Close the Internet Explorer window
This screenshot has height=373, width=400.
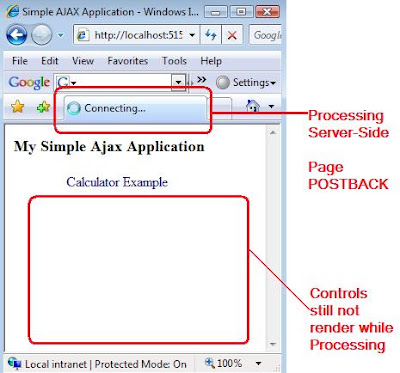267,12
